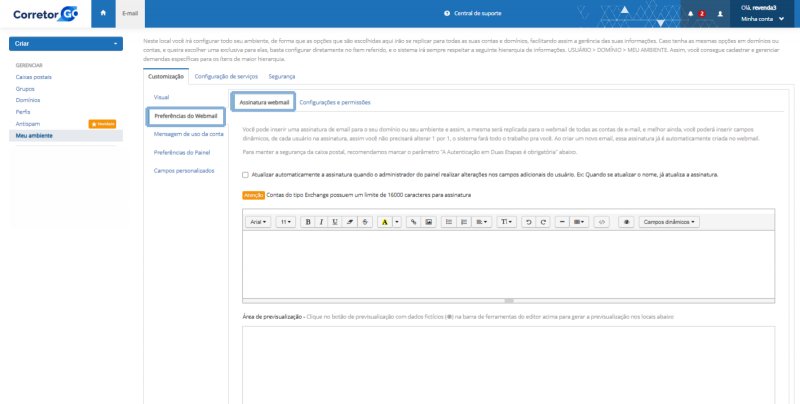The image size is (800, 404).
Task: Toggle strikethrough formatting in editor
Action: 365,222
